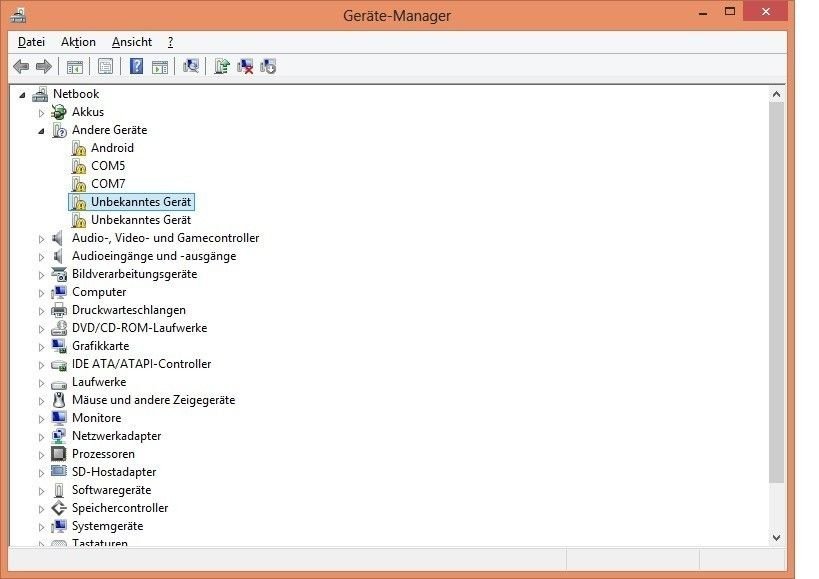Toggle the action pane toolbar icon

pyautogui.click(x=160, y=67)
